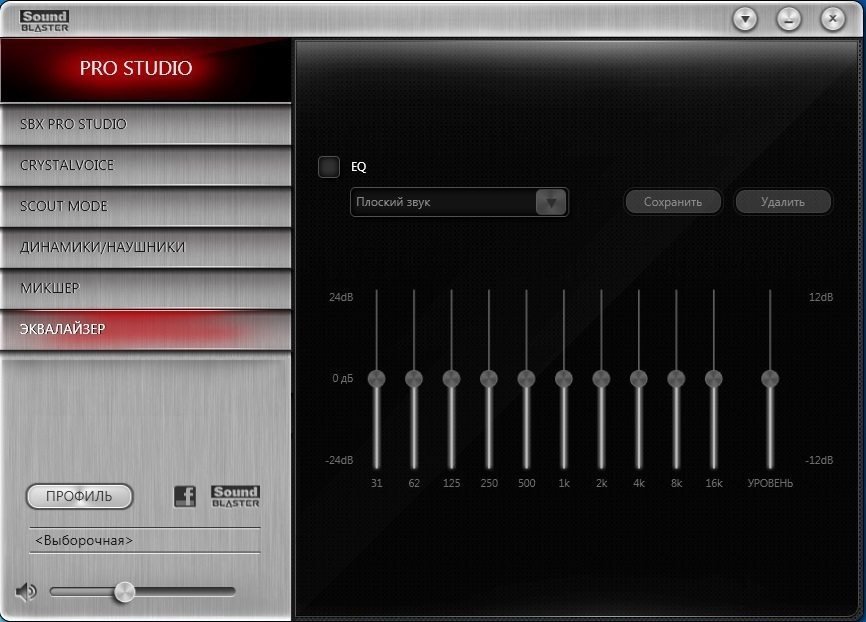Click the 12dB level scale label
866x622 pixels.
click(821, 297)
